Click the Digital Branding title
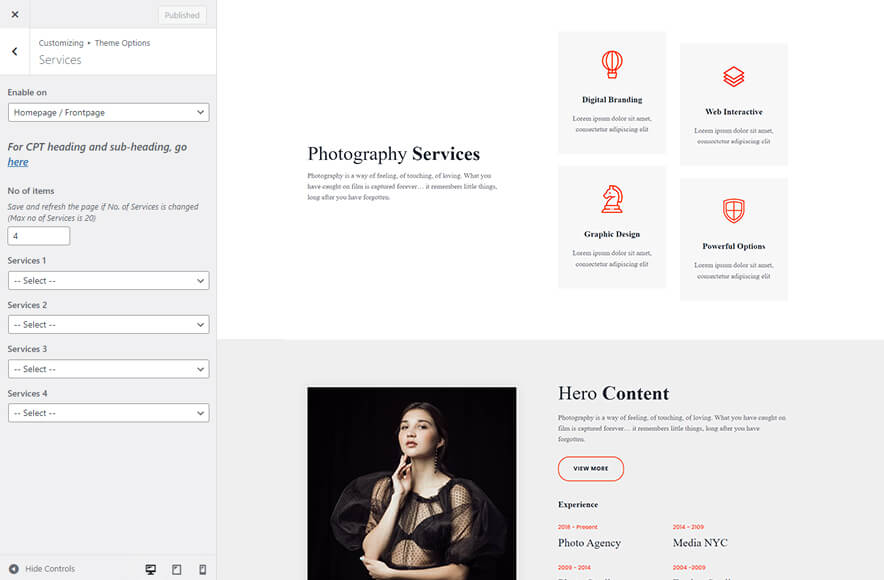Image resolution: width=884 pixels, height=580 pixels. pos(612,100)
